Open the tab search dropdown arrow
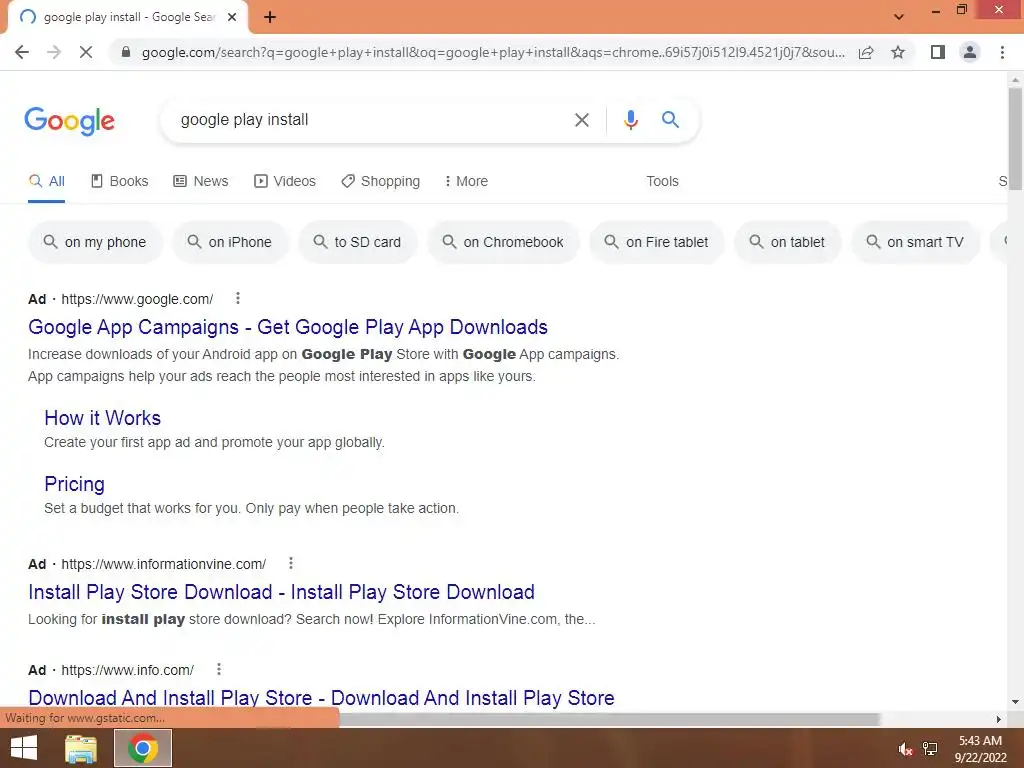 [x=899, y=17]
